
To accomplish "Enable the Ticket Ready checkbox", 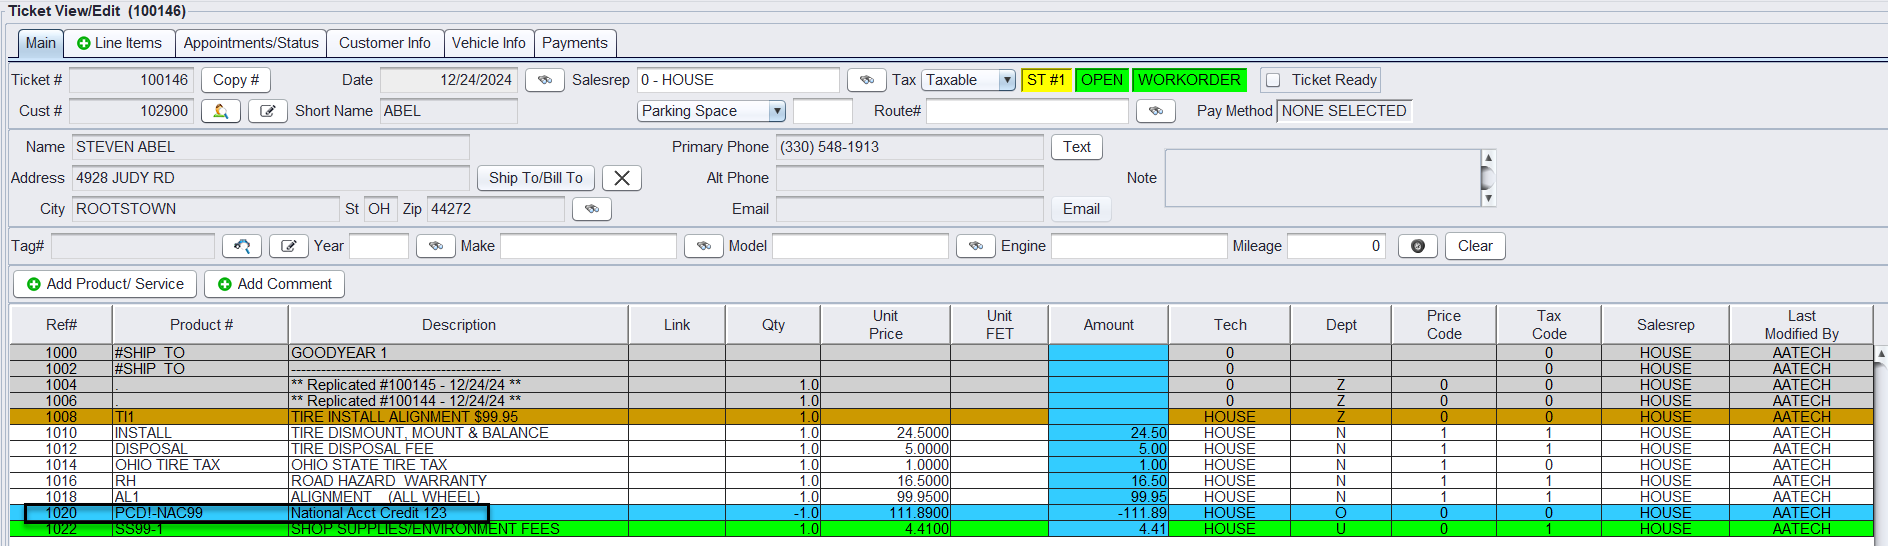I will (1273, 80).
